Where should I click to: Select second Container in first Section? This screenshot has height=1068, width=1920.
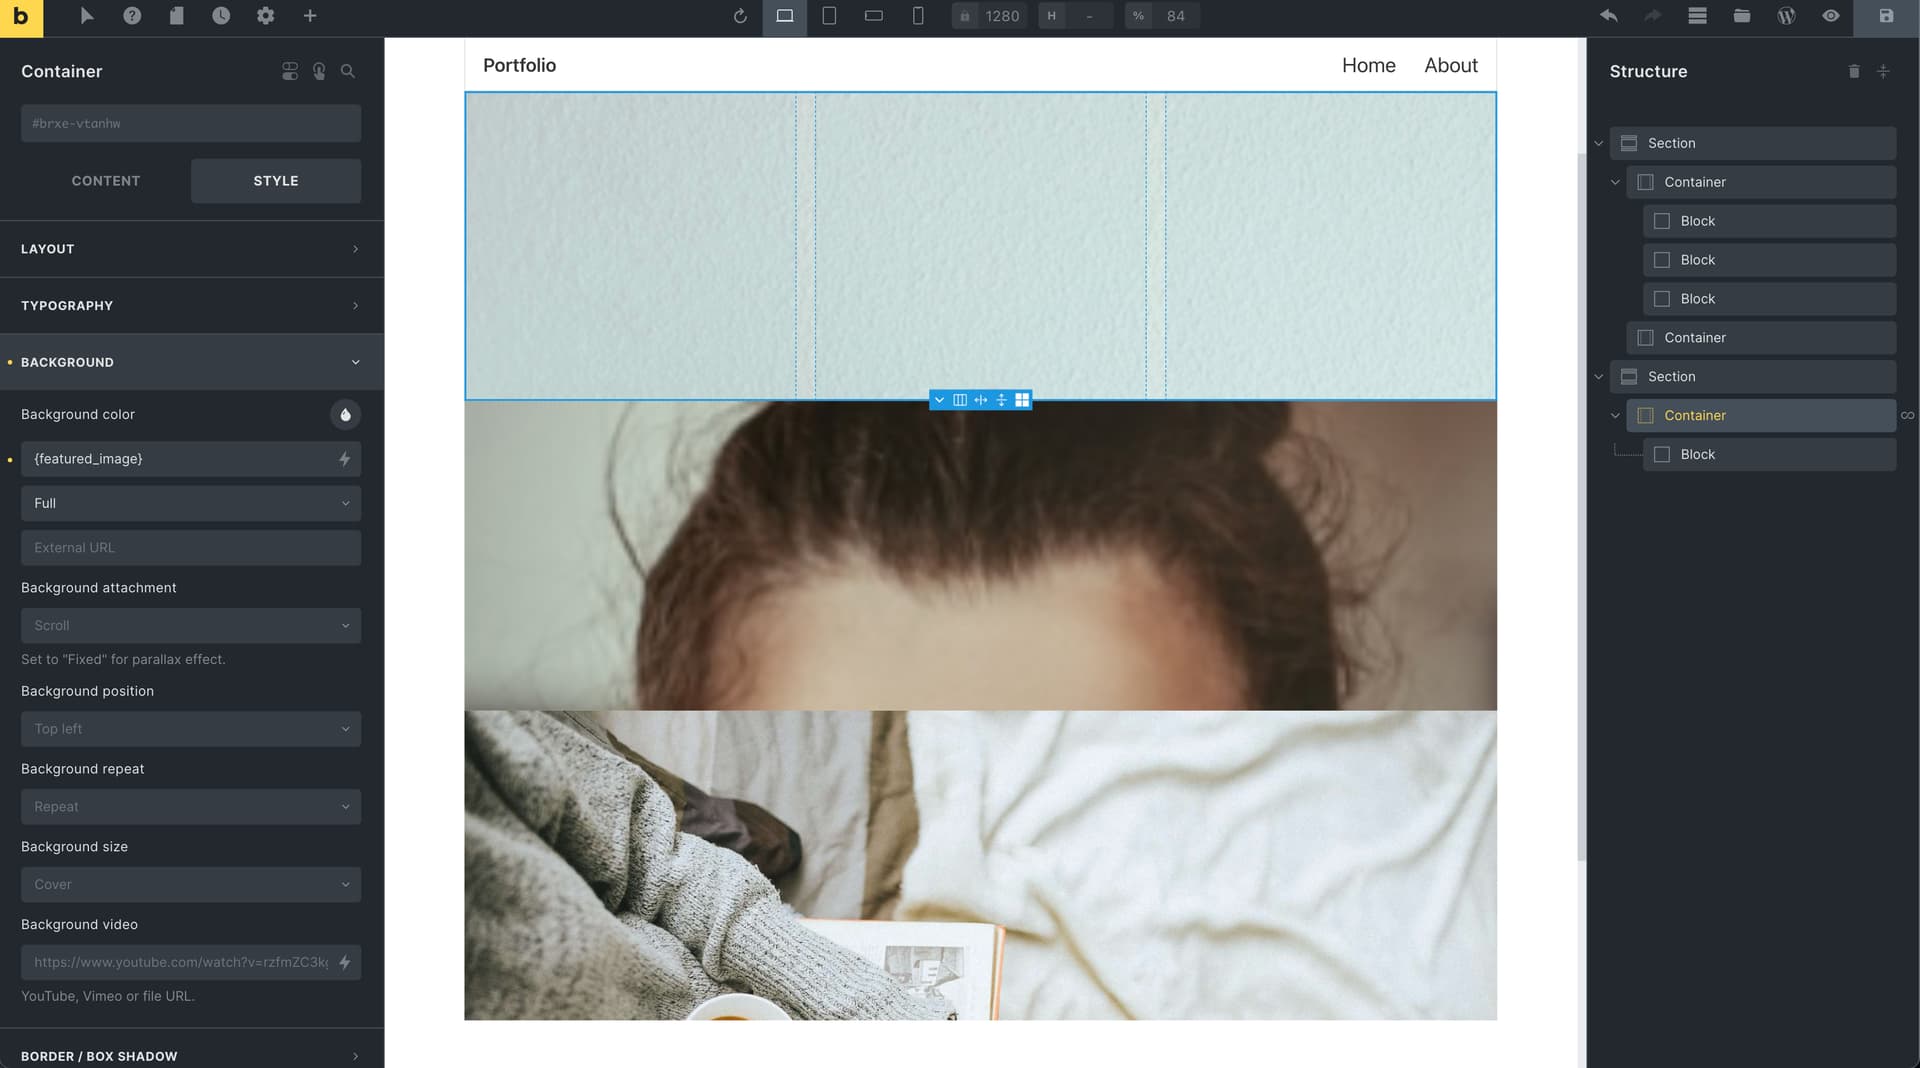point(1761,338)
